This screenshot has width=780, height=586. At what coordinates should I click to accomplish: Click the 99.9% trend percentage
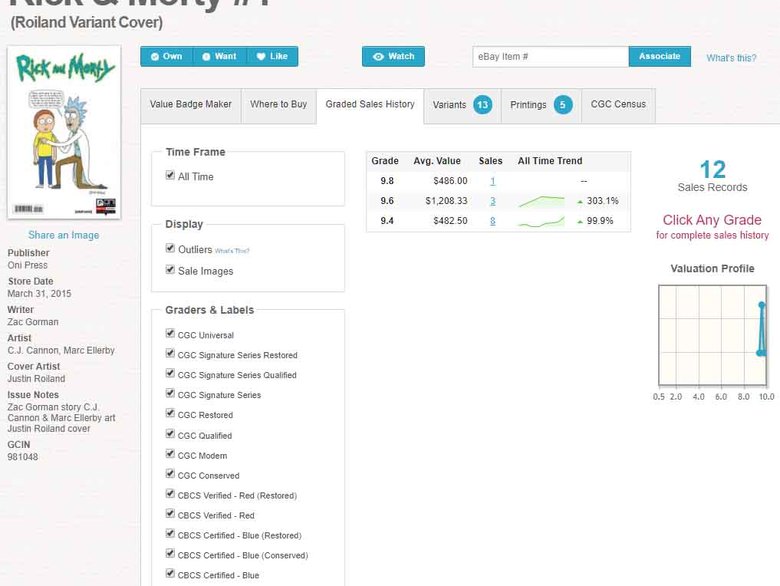coord(600,221)
